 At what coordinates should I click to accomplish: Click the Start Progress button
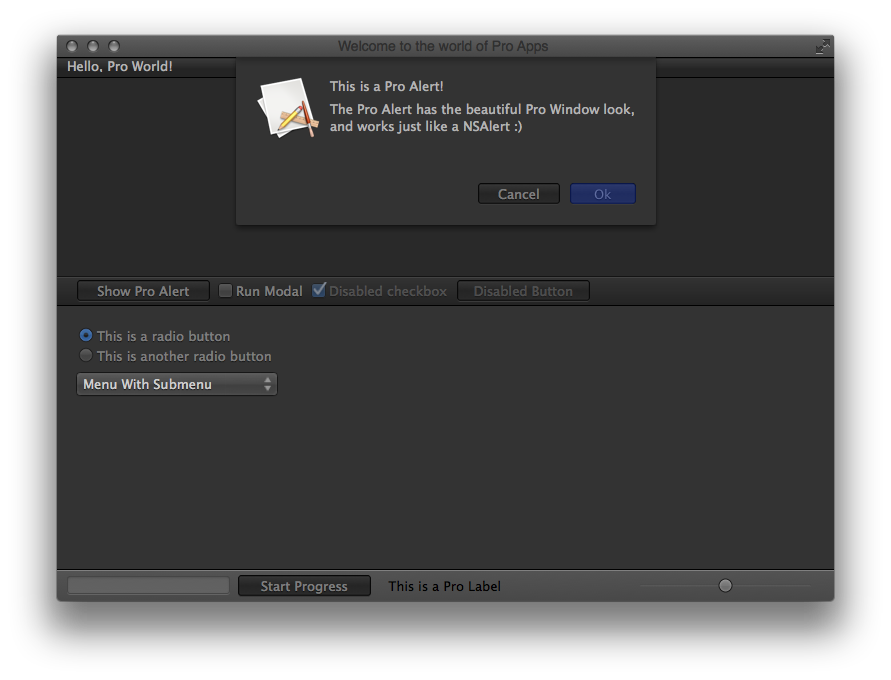(x=304, y=586)
